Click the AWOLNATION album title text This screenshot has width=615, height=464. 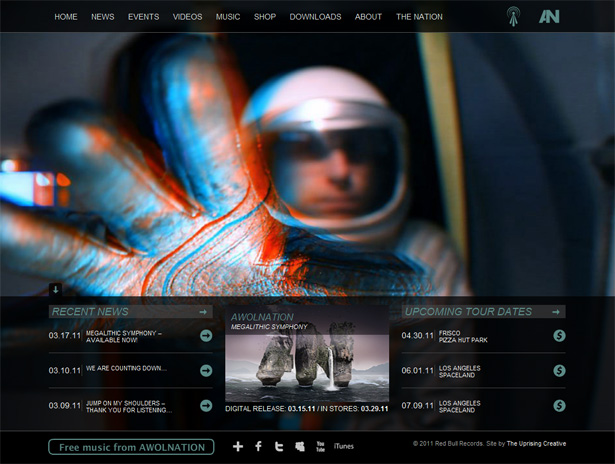pos(262,317)
